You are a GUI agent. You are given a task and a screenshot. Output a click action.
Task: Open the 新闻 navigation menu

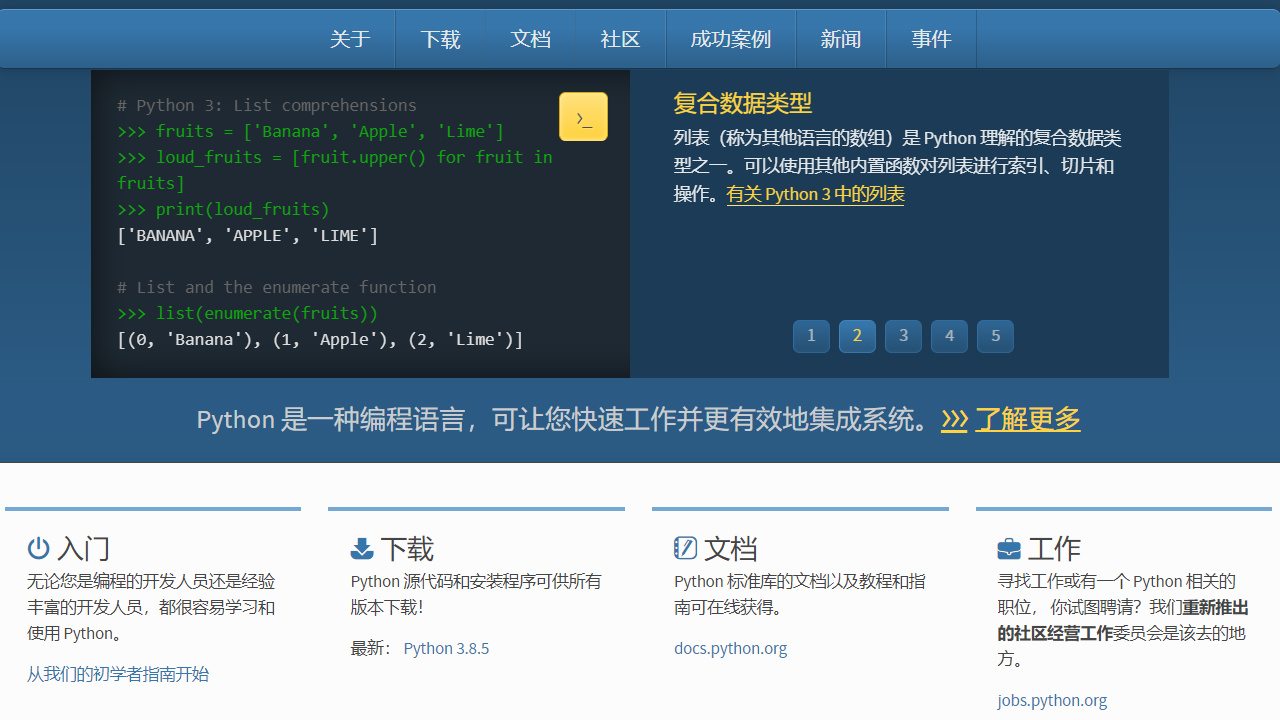(840, 39)
